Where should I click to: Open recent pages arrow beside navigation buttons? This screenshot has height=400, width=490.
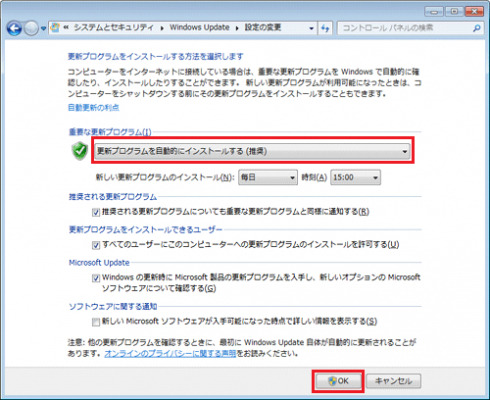[43, 29]
